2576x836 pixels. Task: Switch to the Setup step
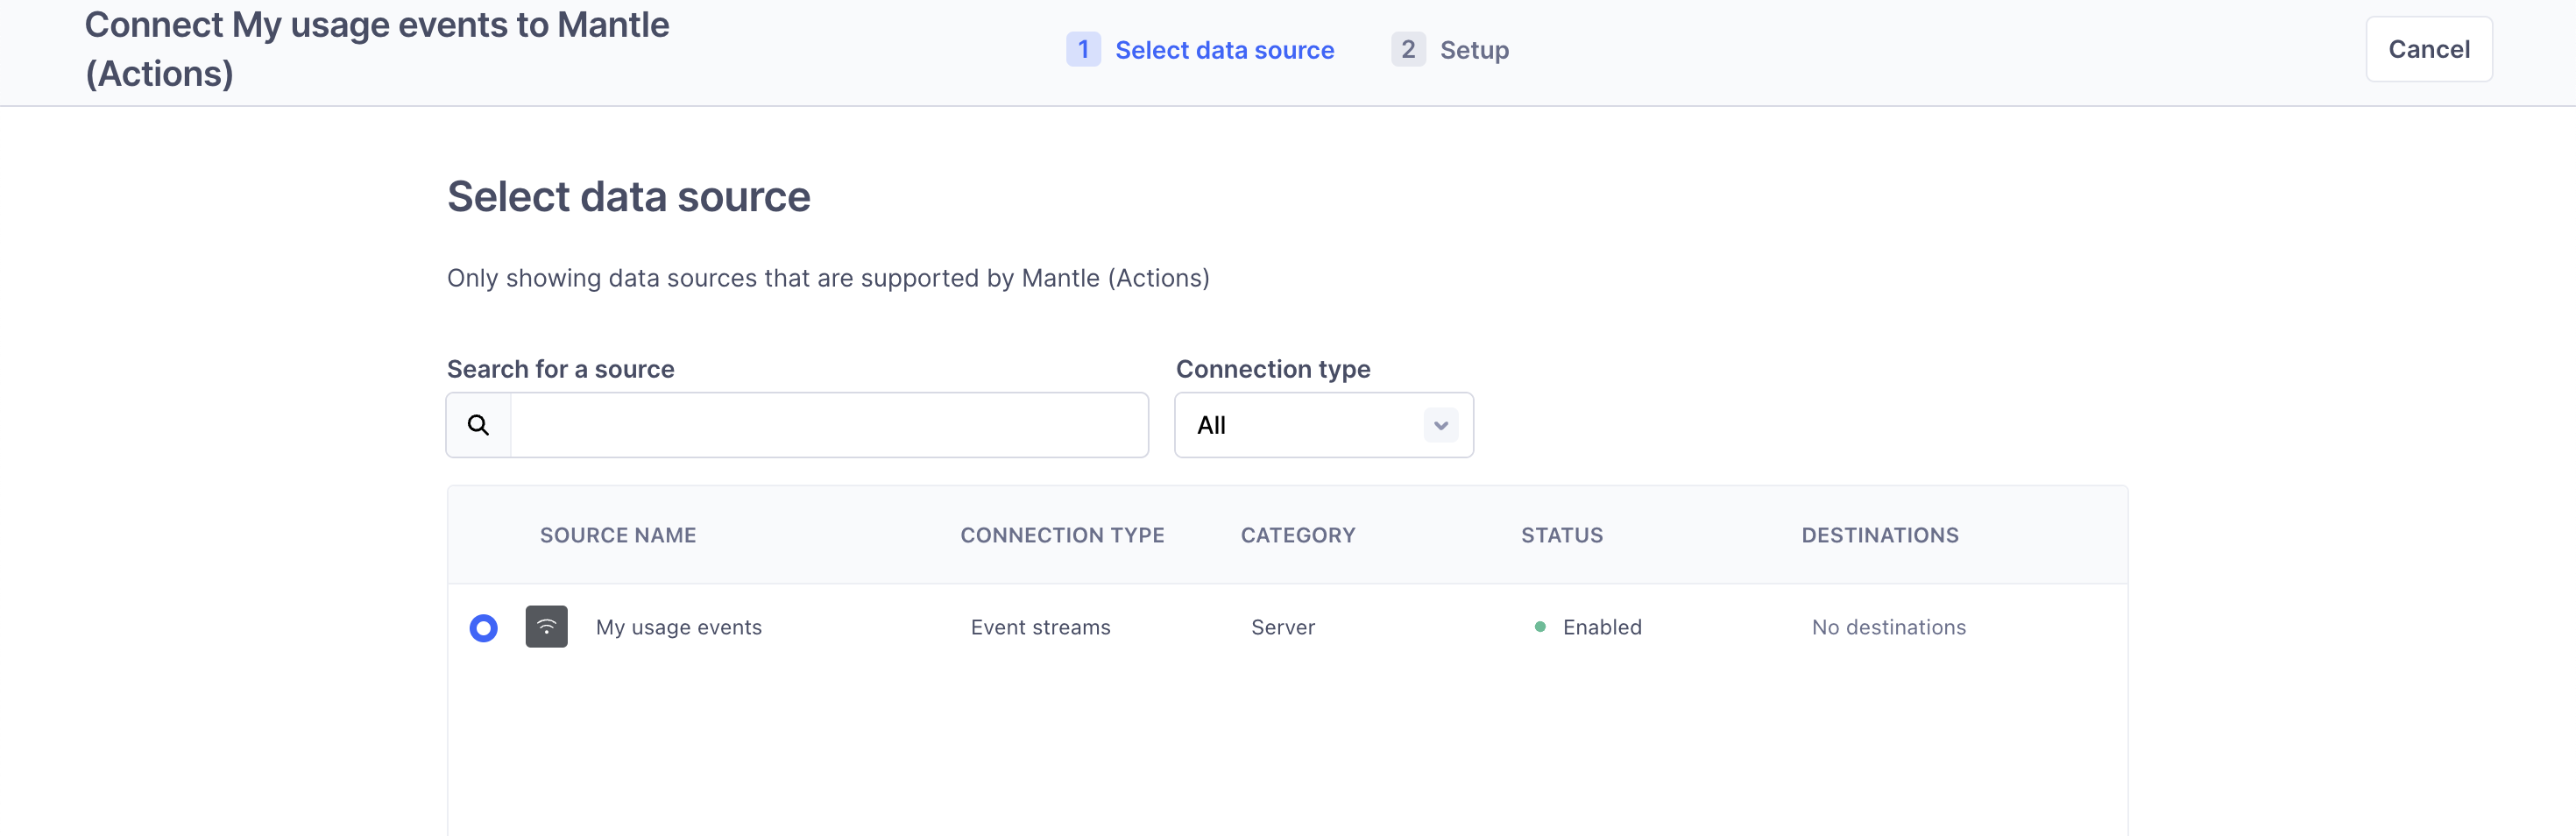(x=1474, y=49)
